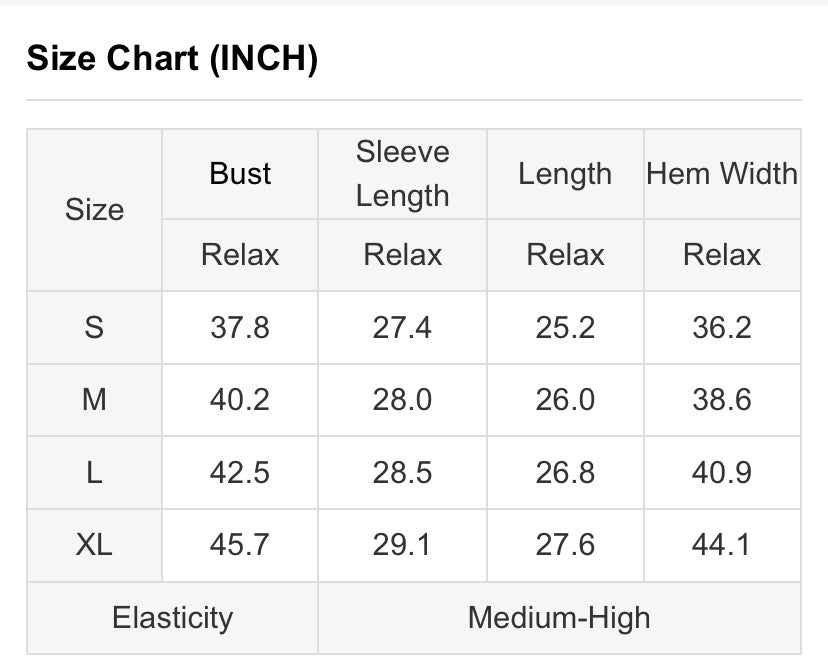
Task: Click the sleeve length value 28.0
Action: pos(402,400)
